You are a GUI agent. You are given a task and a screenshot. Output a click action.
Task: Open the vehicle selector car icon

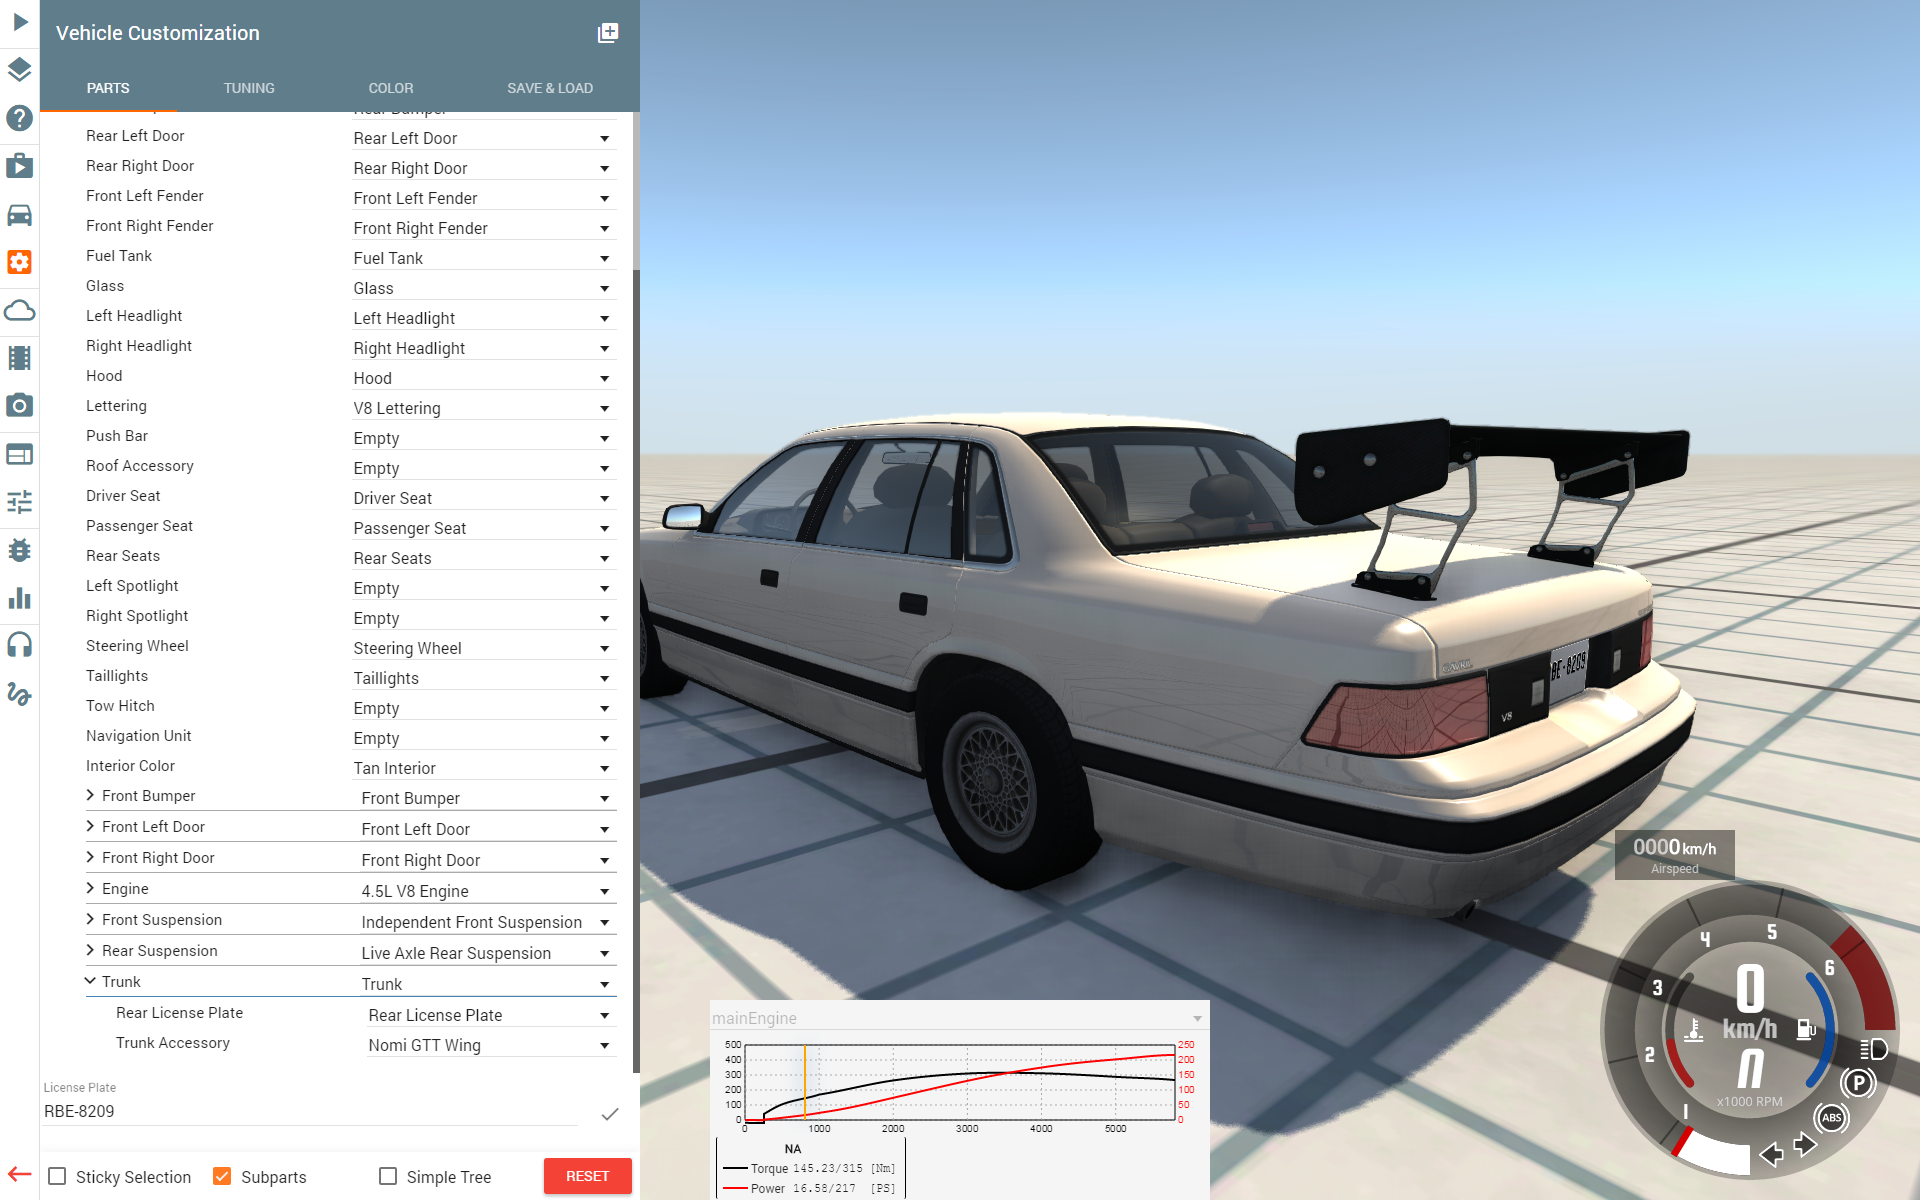pyautogui.click(x=20, y=214)
